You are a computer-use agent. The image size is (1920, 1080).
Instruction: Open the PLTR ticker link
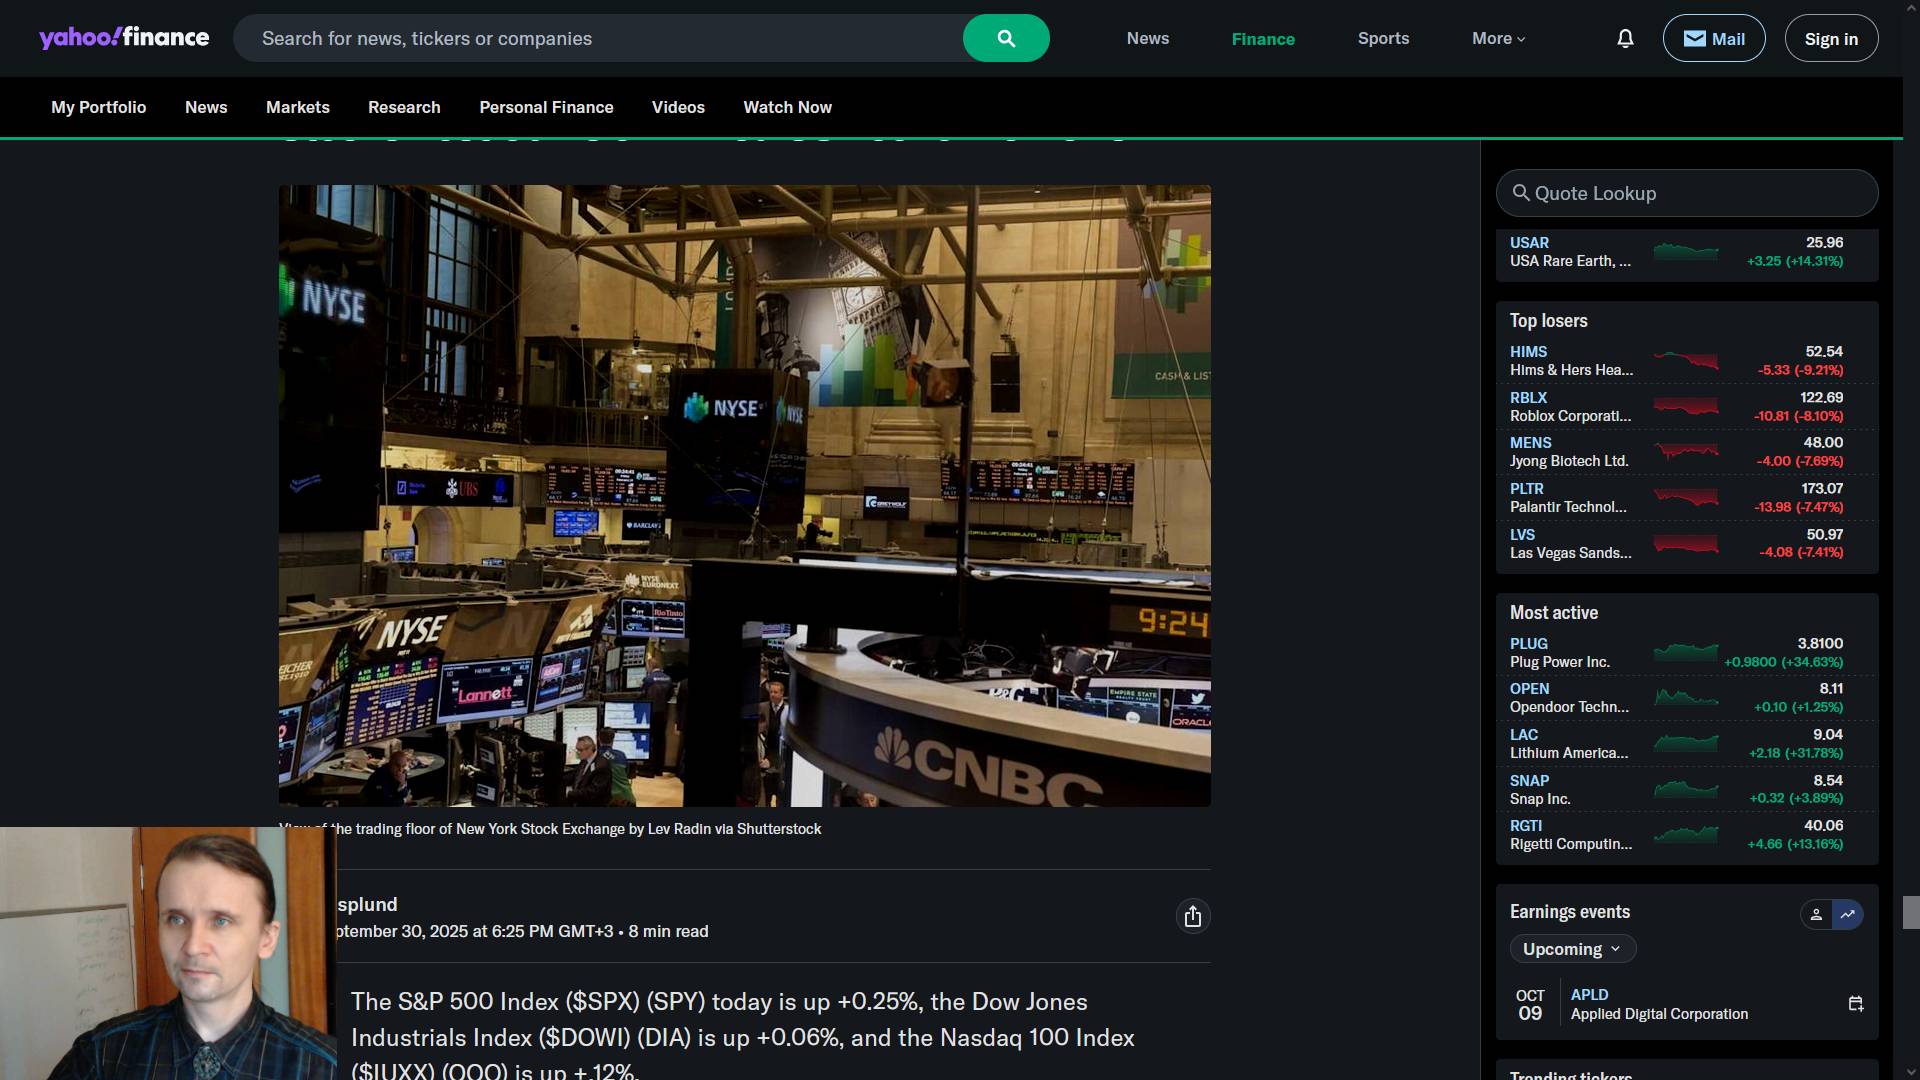tap(1526, 488)
